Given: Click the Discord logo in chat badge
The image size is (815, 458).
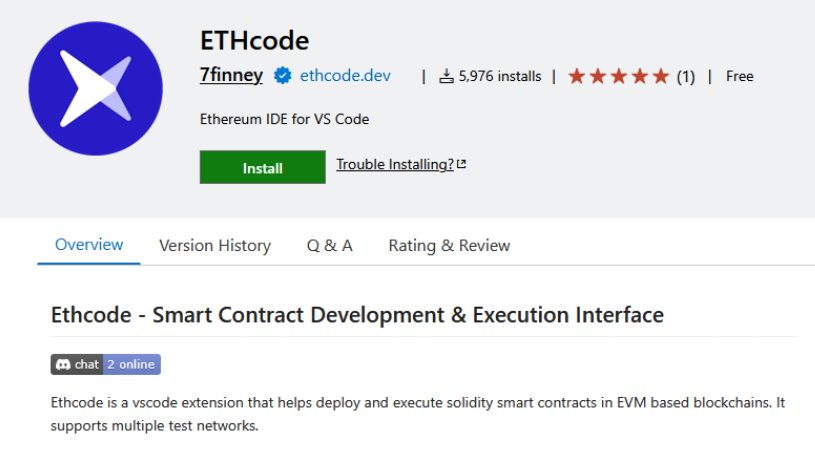Looking at the screenshot, I should pos(63,364).
